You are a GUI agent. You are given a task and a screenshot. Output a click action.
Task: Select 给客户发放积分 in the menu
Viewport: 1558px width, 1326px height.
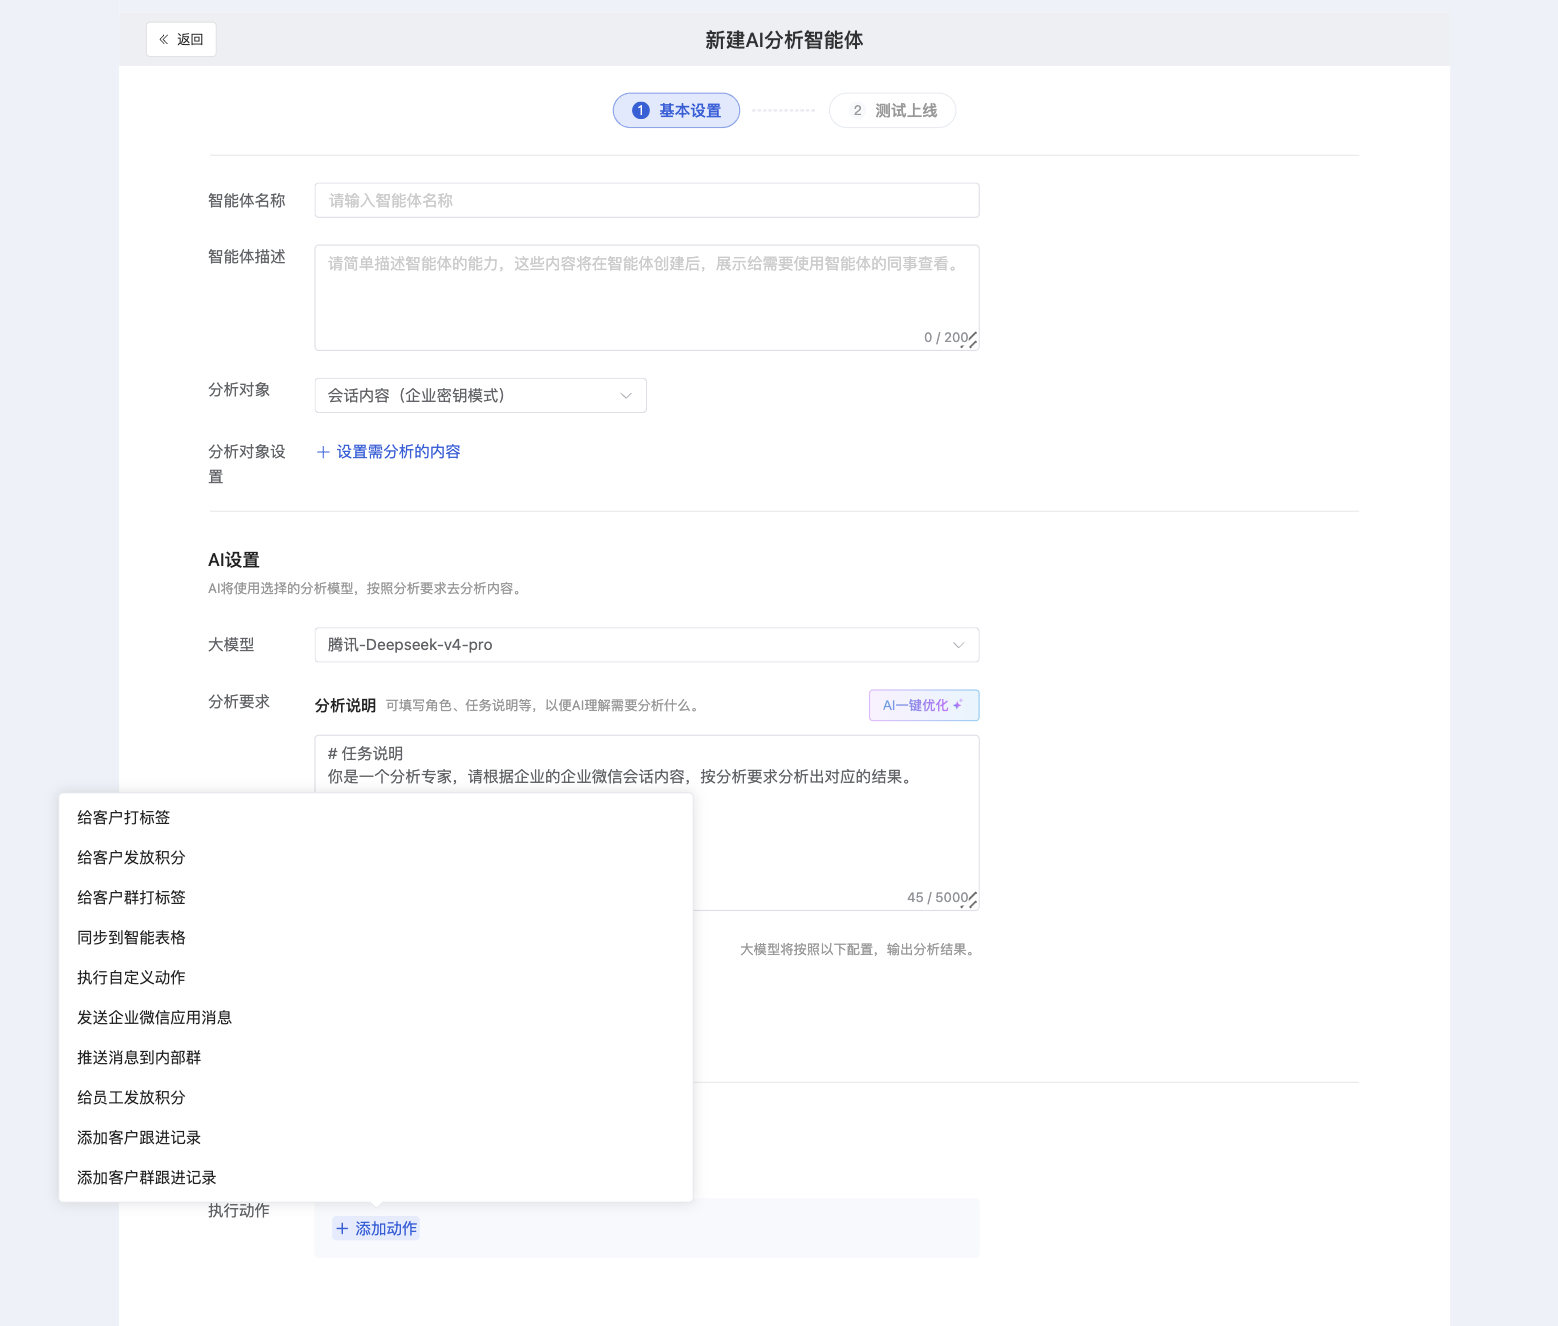[376, 858]
